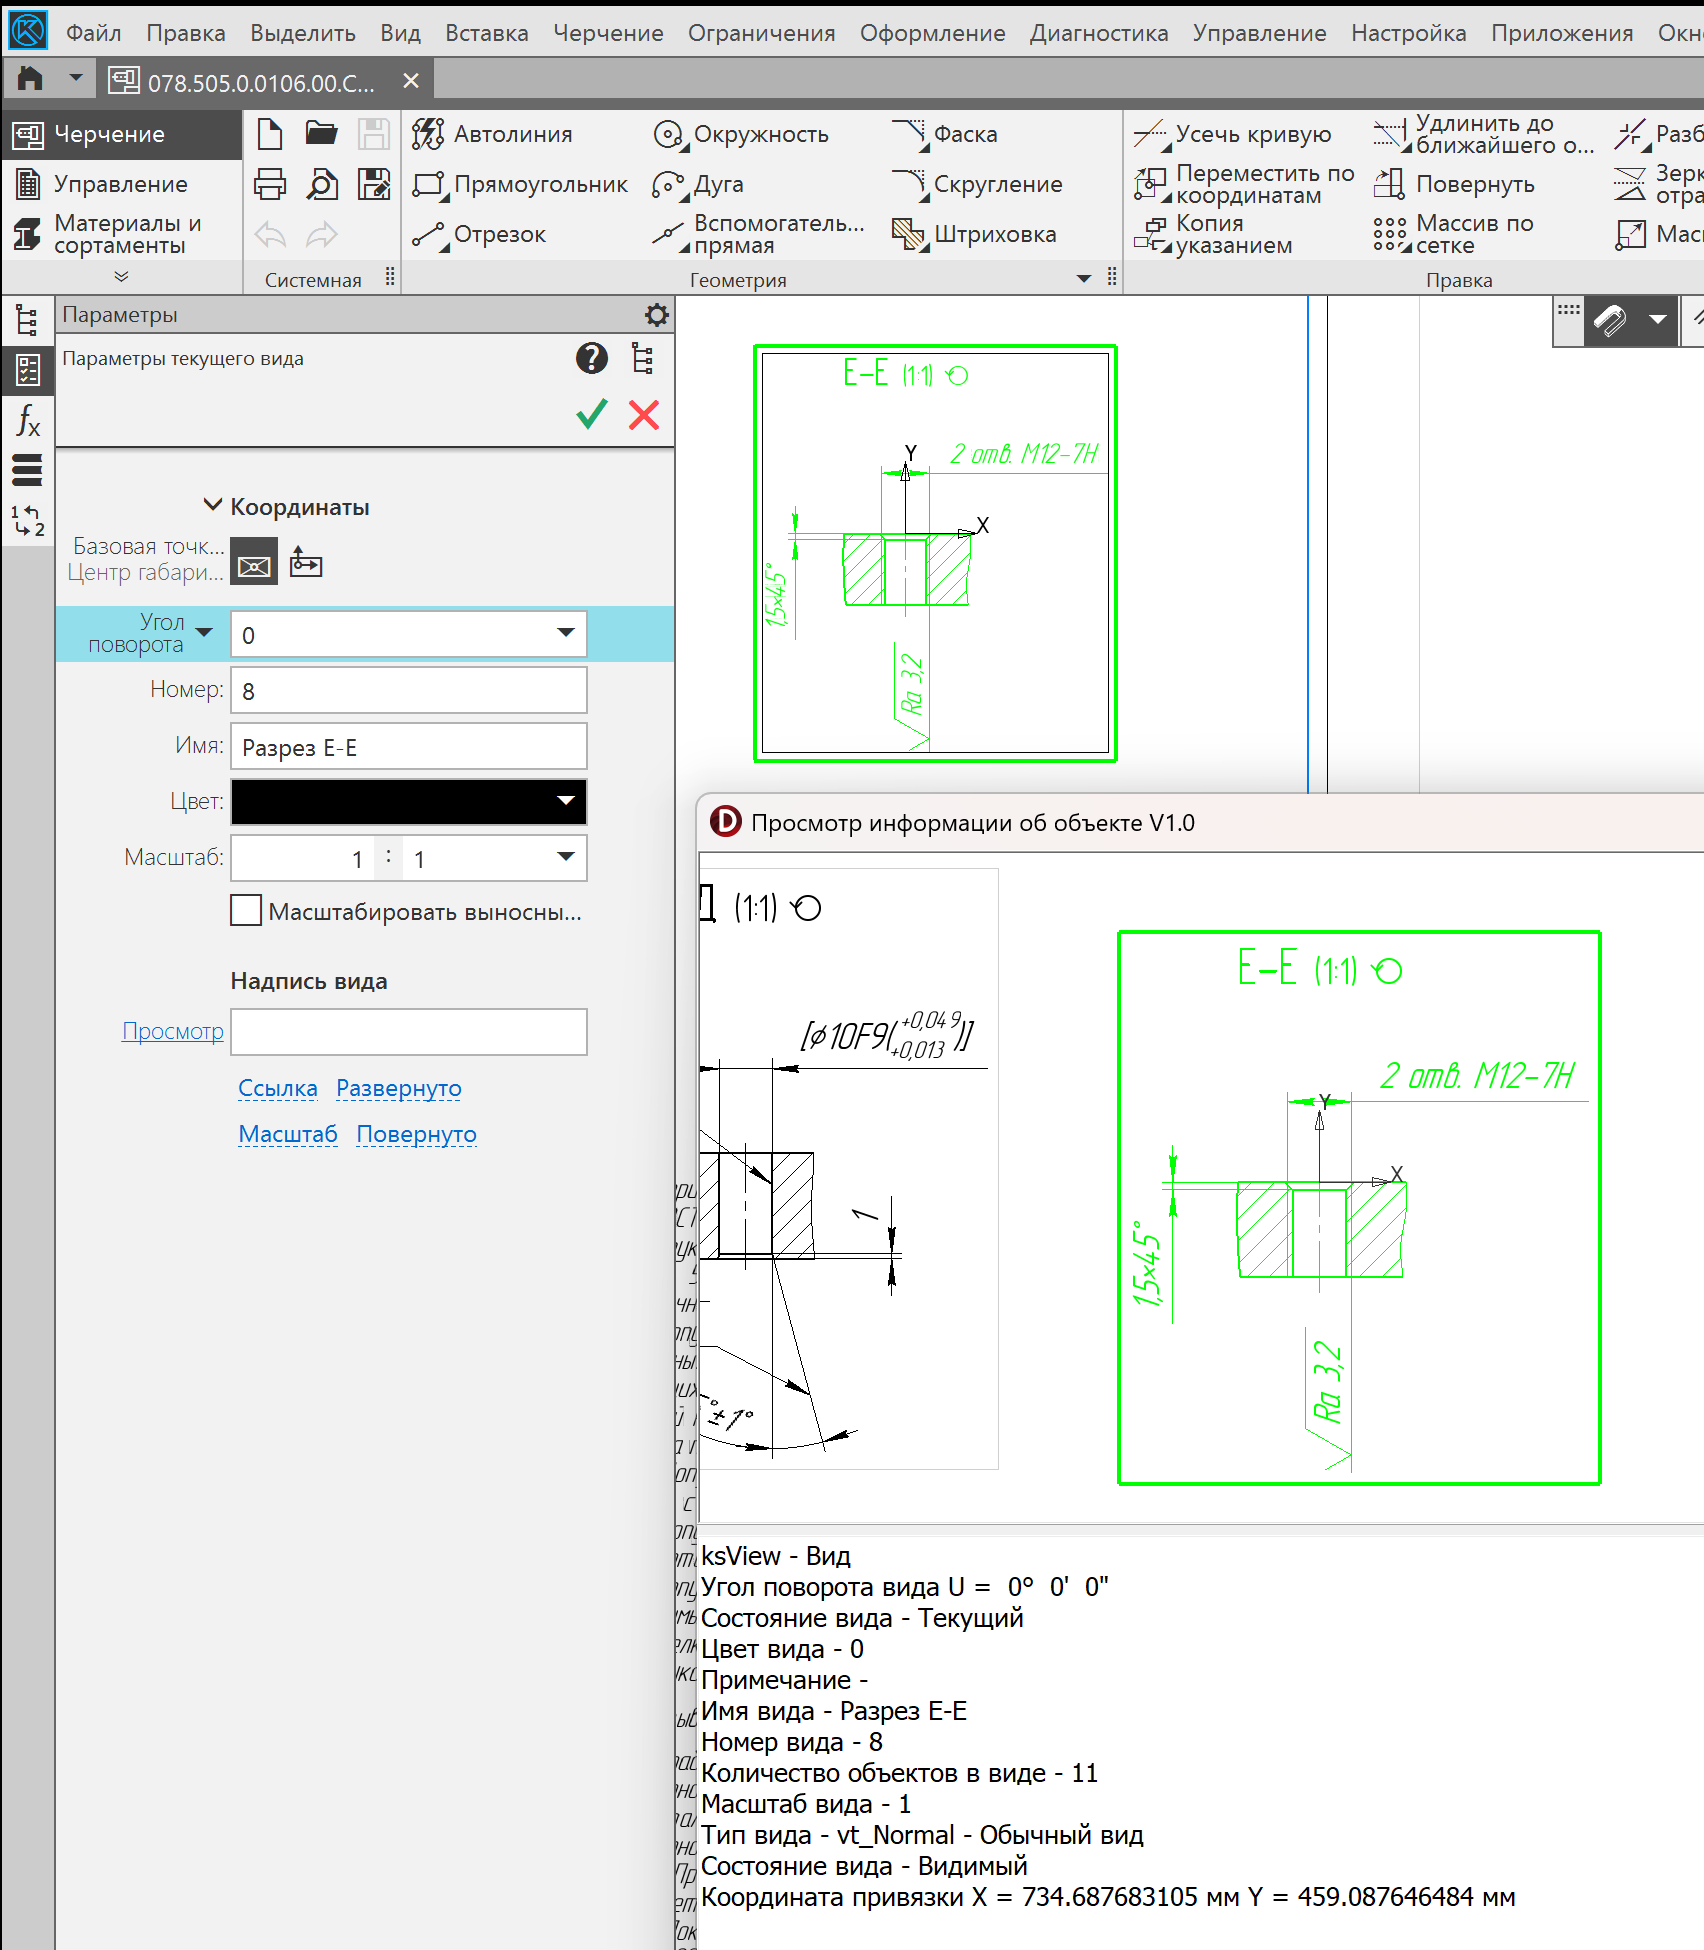Screen dimensions: 1704x1950
Task: Click the Развернуто link
Action: coord(398,1088)
